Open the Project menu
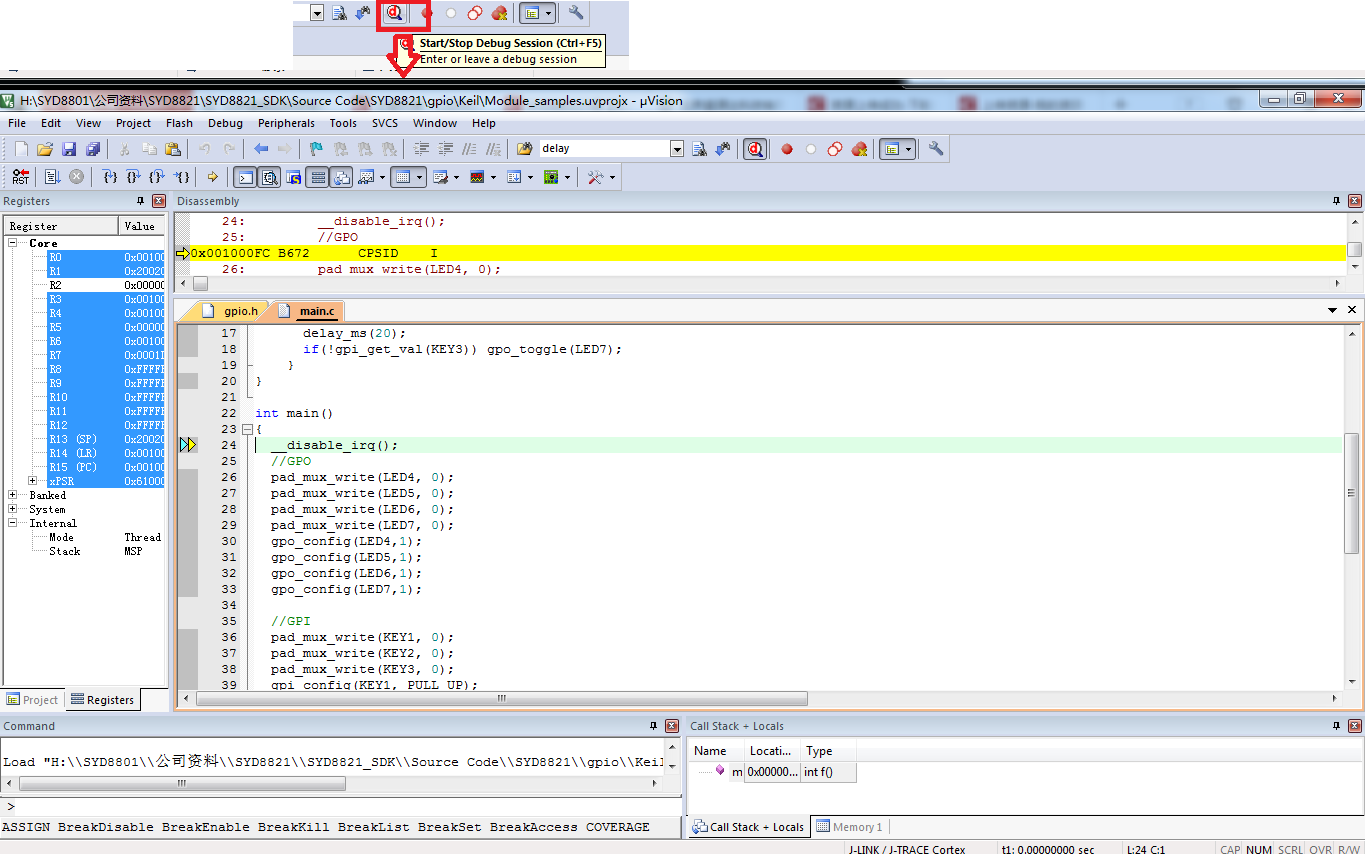 (x=133, y=123)
